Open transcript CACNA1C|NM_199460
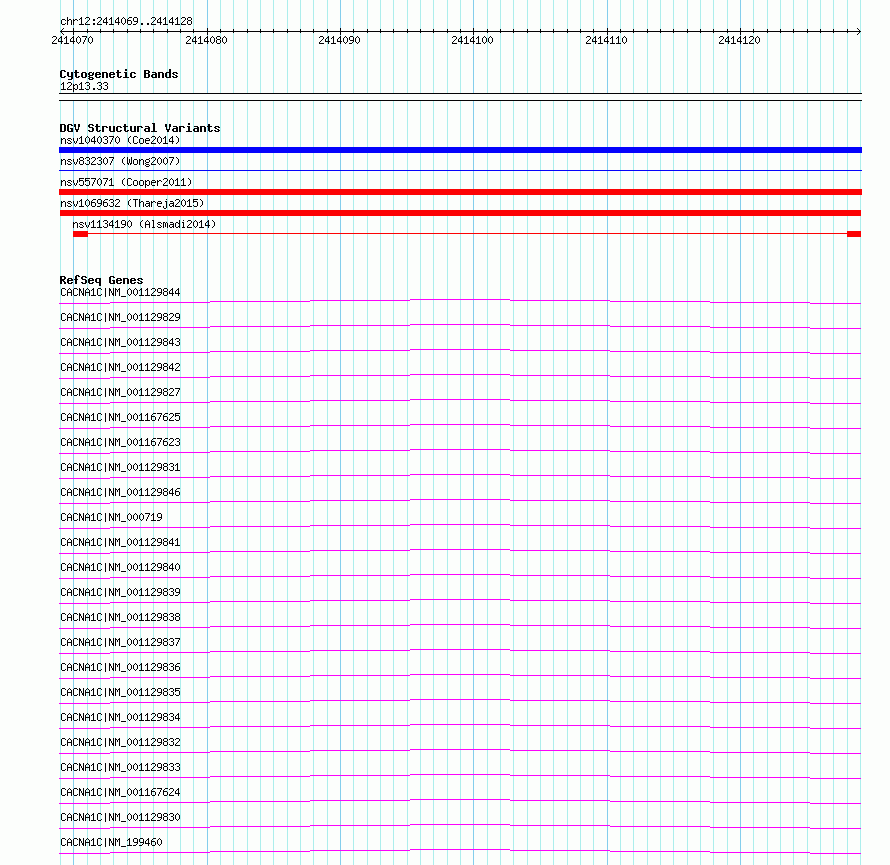 click(111, 842)
